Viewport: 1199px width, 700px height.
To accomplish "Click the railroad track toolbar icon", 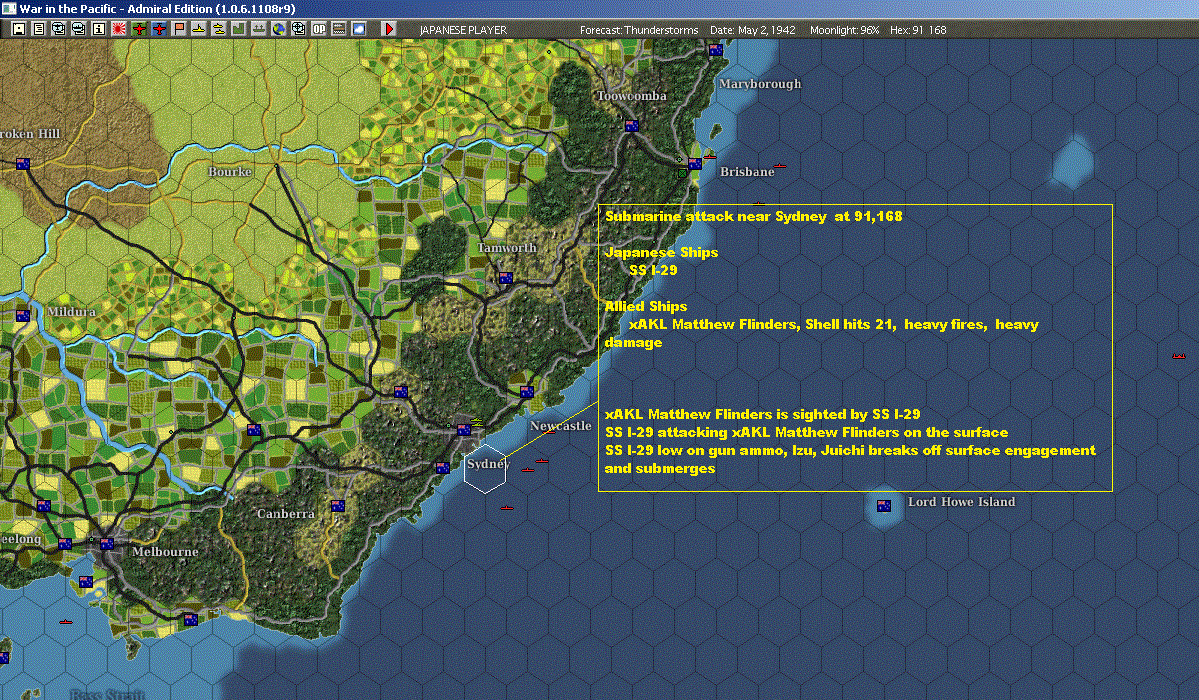I will [339, 29].
